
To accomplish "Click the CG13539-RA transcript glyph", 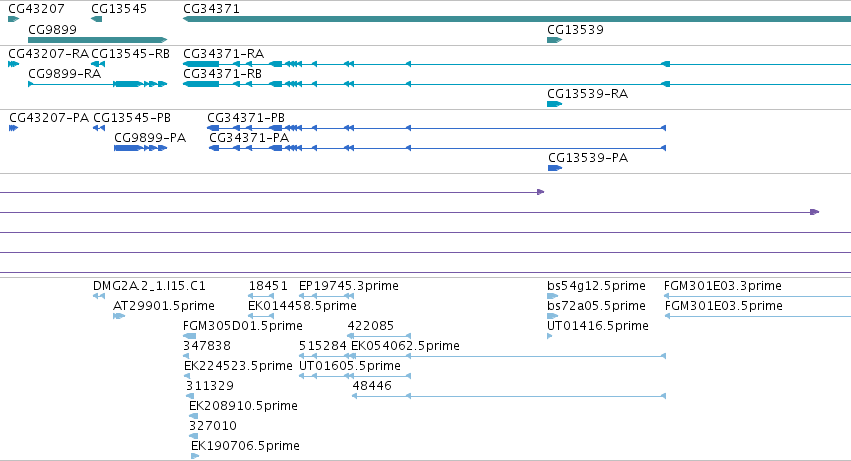I will [555, 104].
